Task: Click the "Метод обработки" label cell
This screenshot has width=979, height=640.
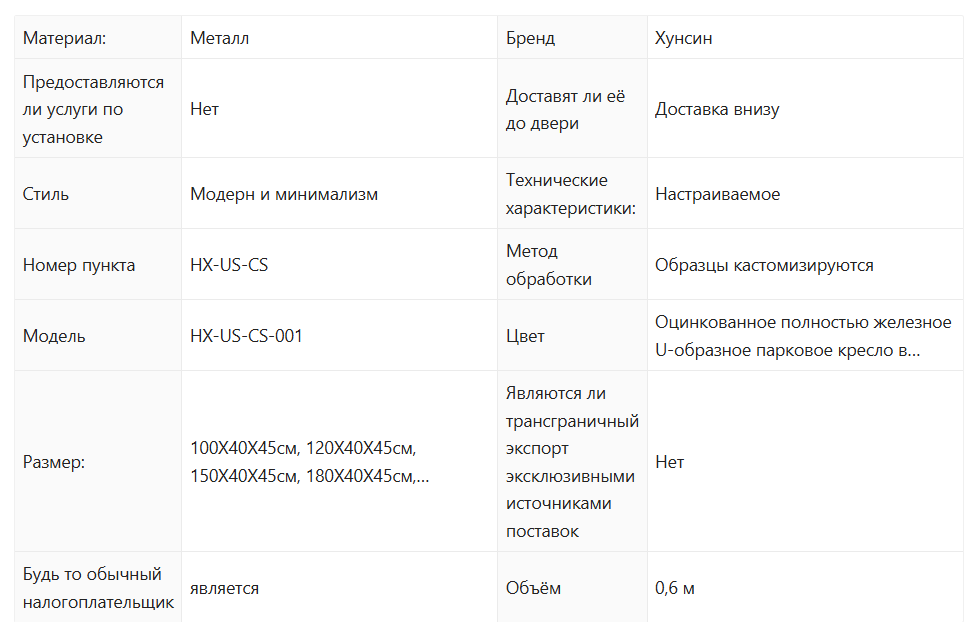Action: click(x=548, y=265)
